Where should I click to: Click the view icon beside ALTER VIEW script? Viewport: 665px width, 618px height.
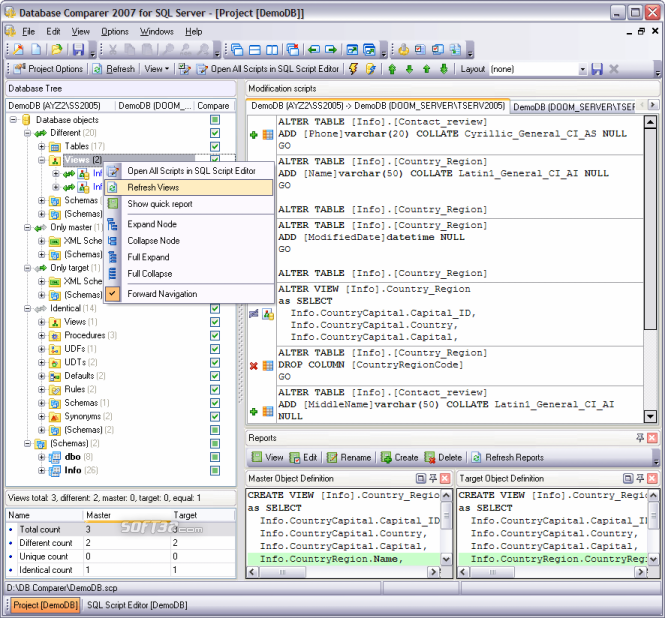(268, 314)
